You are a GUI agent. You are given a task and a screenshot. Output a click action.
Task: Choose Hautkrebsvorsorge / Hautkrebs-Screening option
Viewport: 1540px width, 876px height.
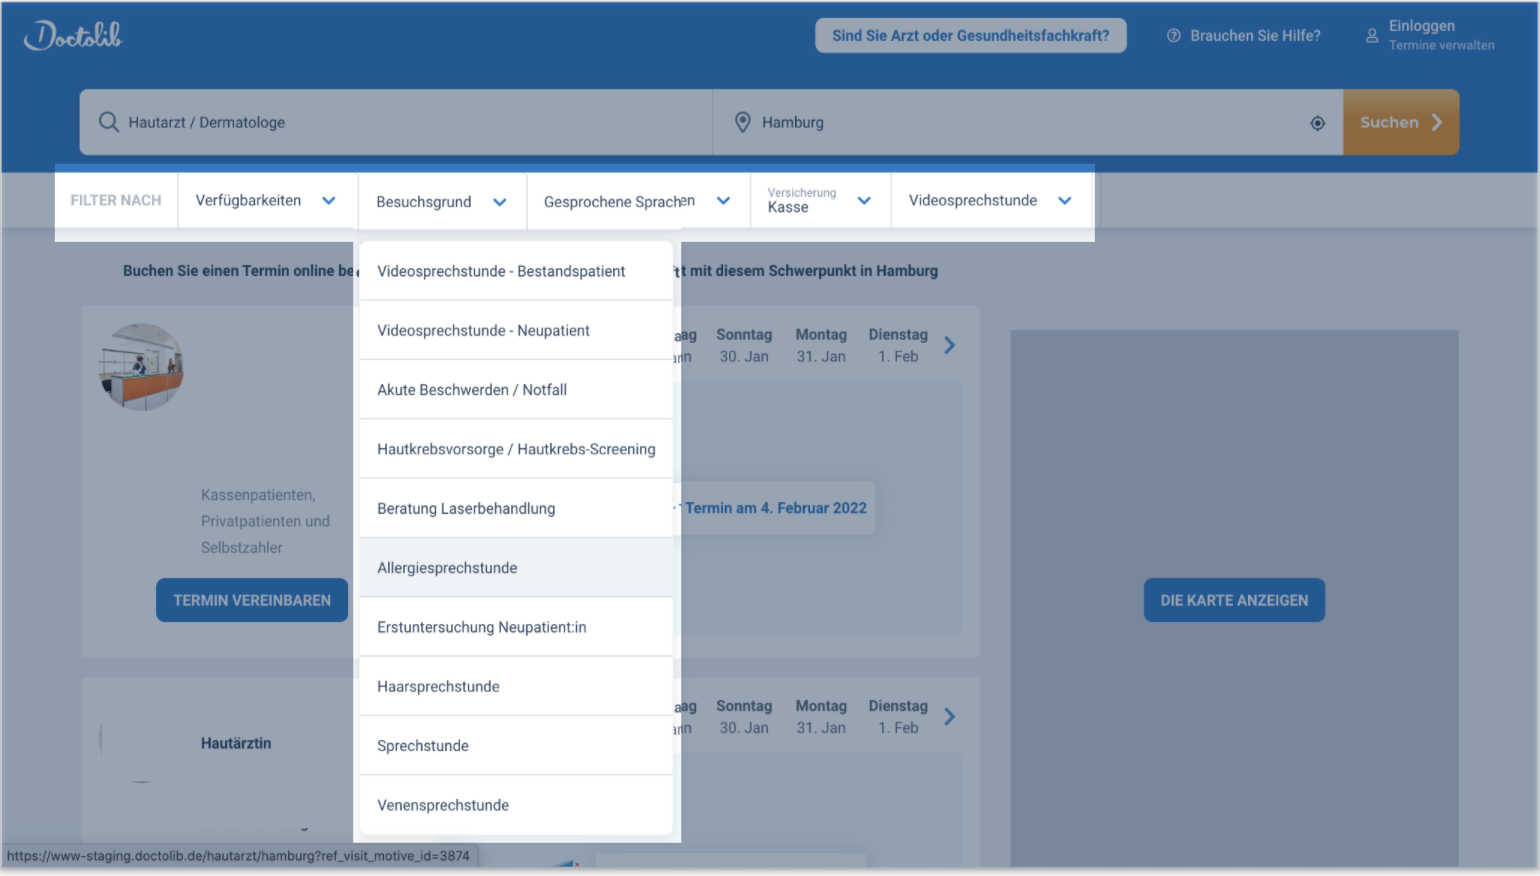click(x=516, y=449)
